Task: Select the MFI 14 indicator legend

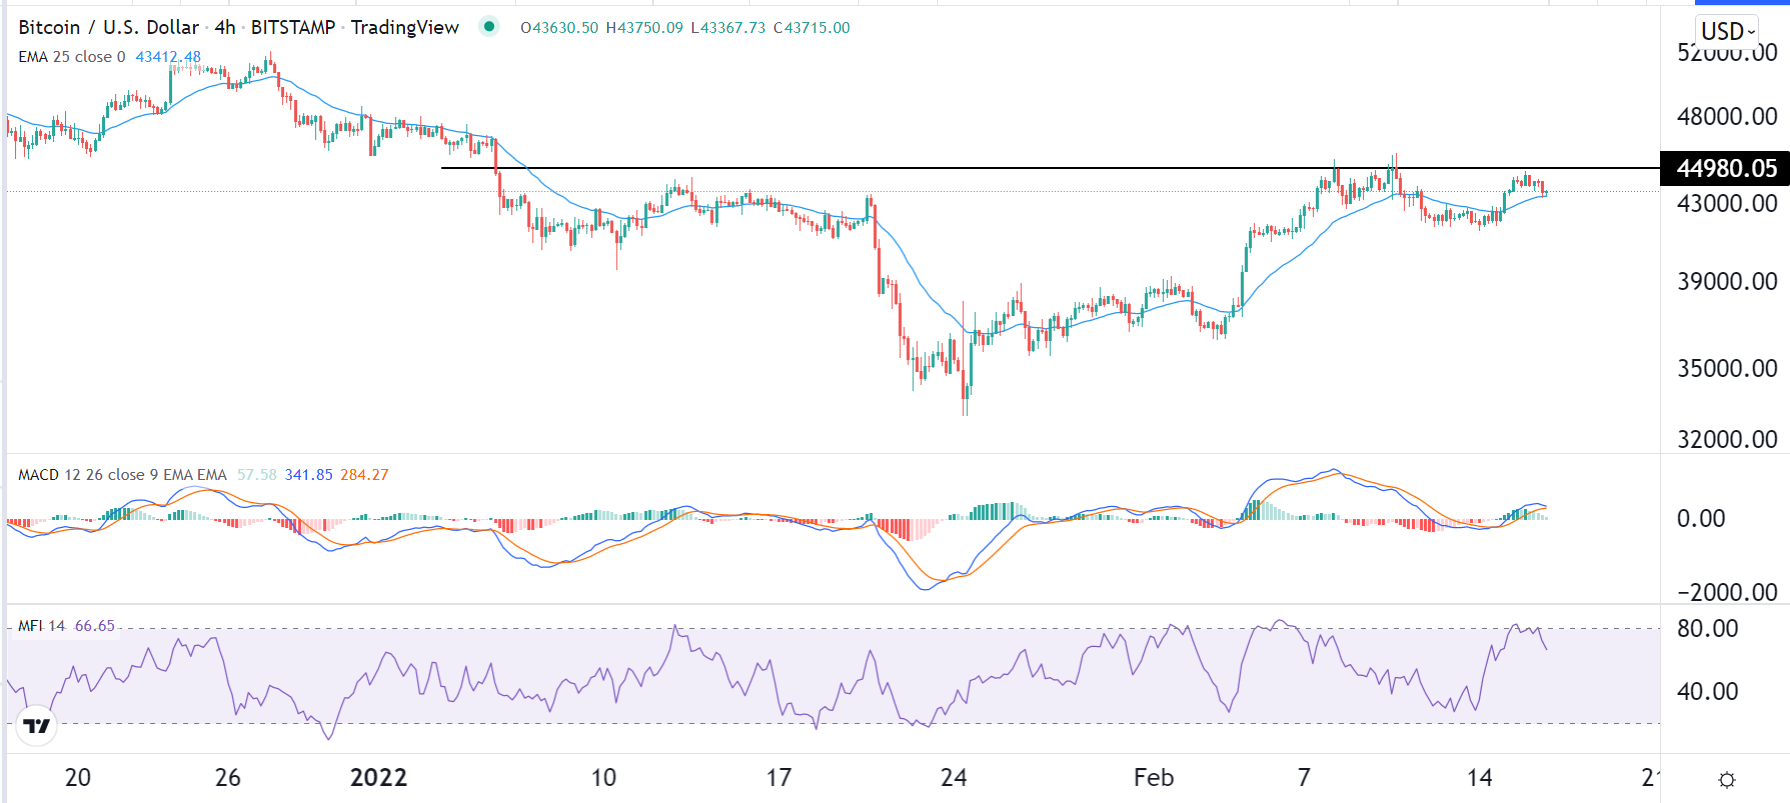Action: 42,626
